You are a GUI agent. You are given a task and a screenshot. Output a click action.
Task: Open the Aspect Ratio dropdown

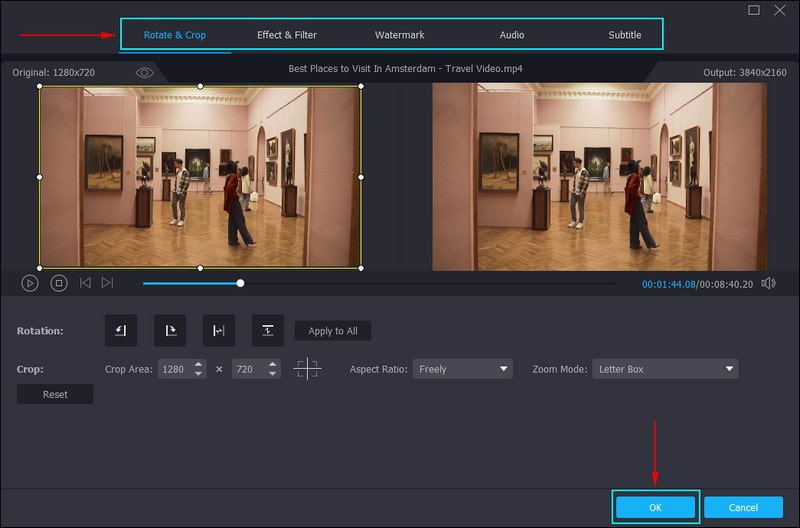click(463, 369)
